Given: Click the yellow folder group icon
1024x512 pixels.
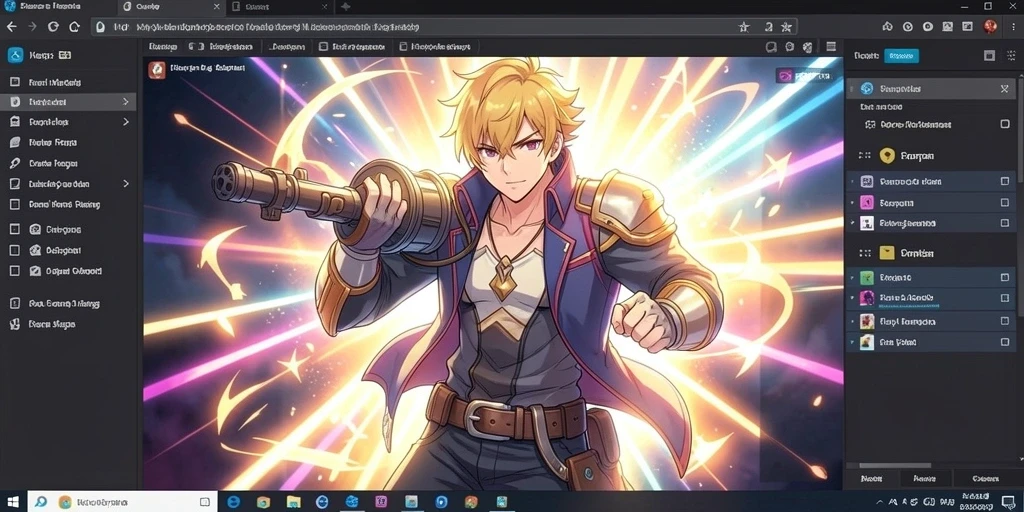Looking at the screenshot, I should (886, 253).
